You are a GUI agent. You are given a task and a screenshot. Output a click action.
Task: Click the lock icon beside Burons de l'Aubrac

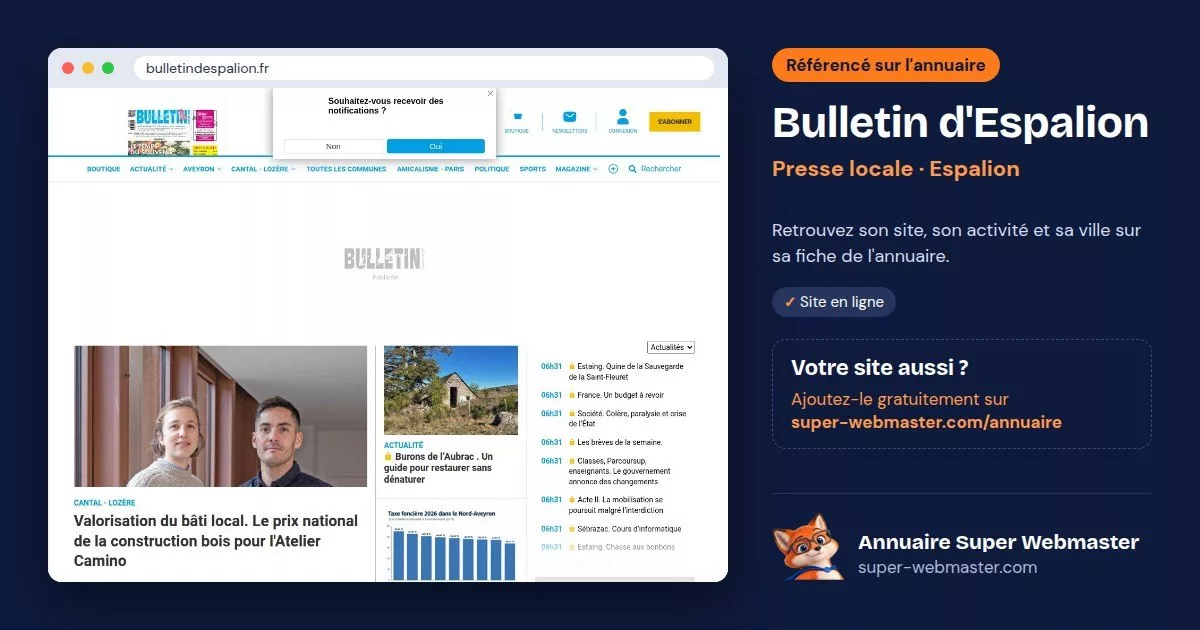coord(388,456)
